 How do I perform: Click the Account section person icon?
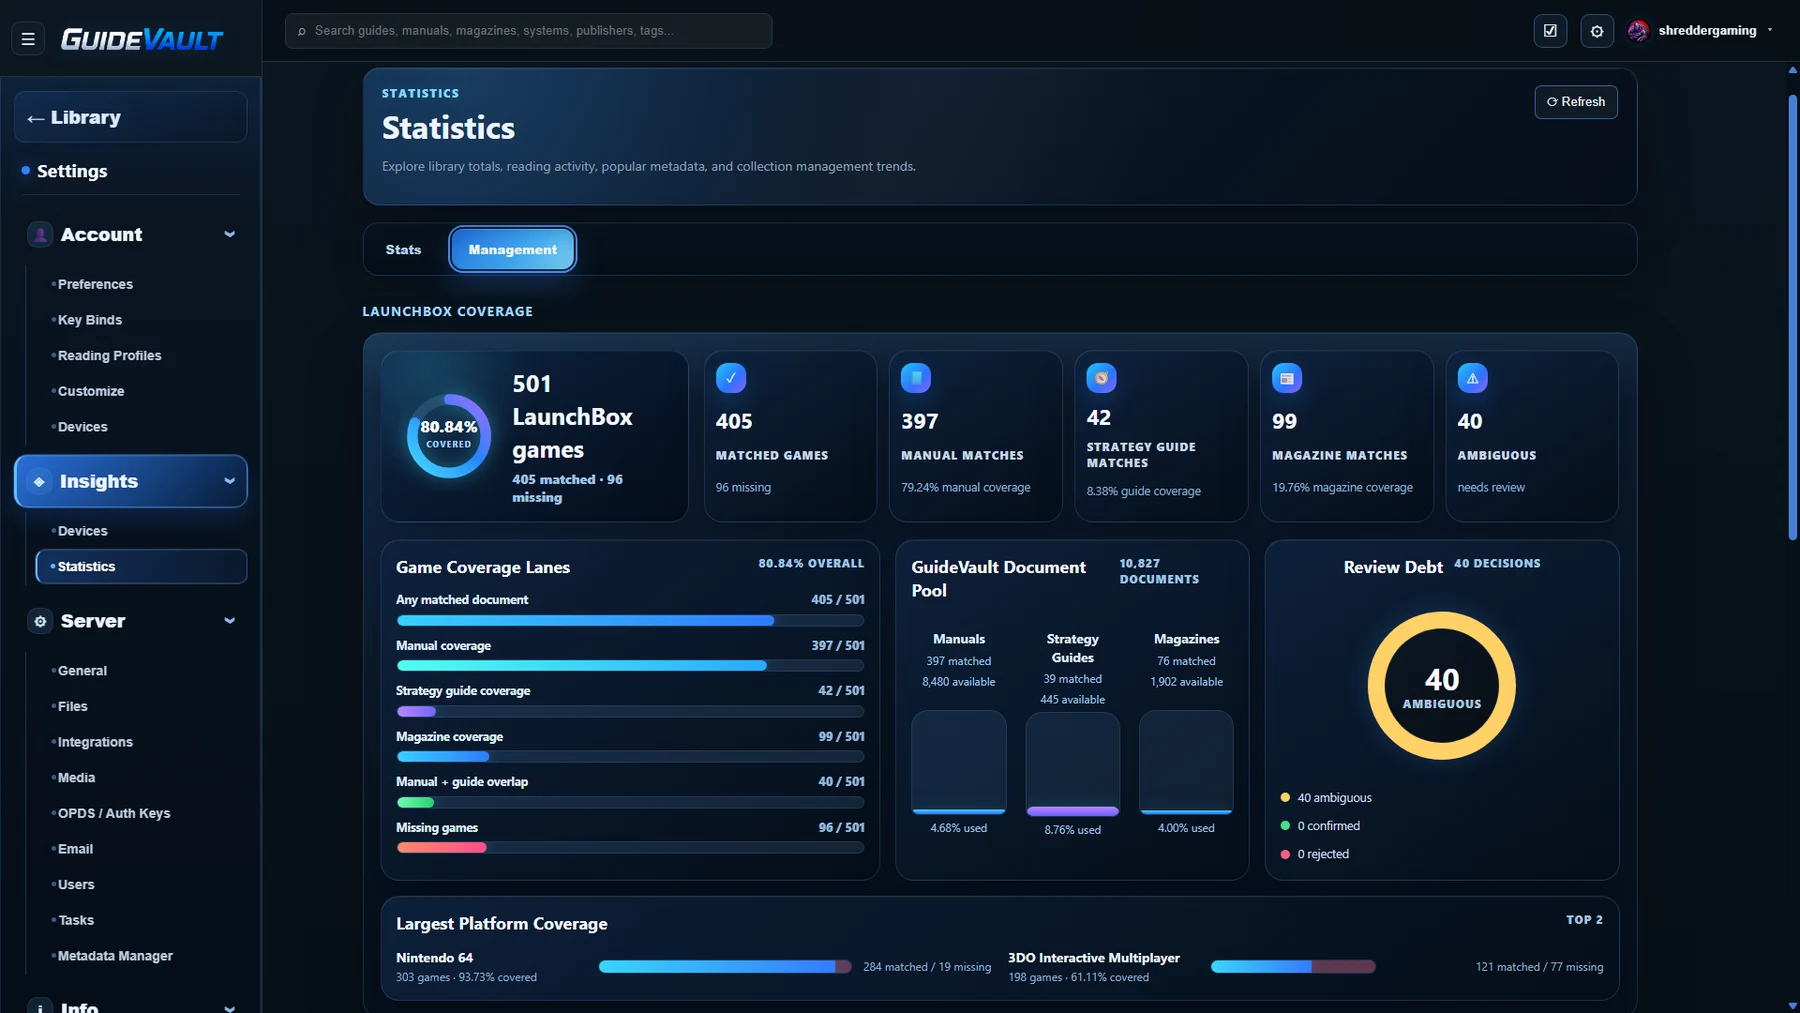40,235
